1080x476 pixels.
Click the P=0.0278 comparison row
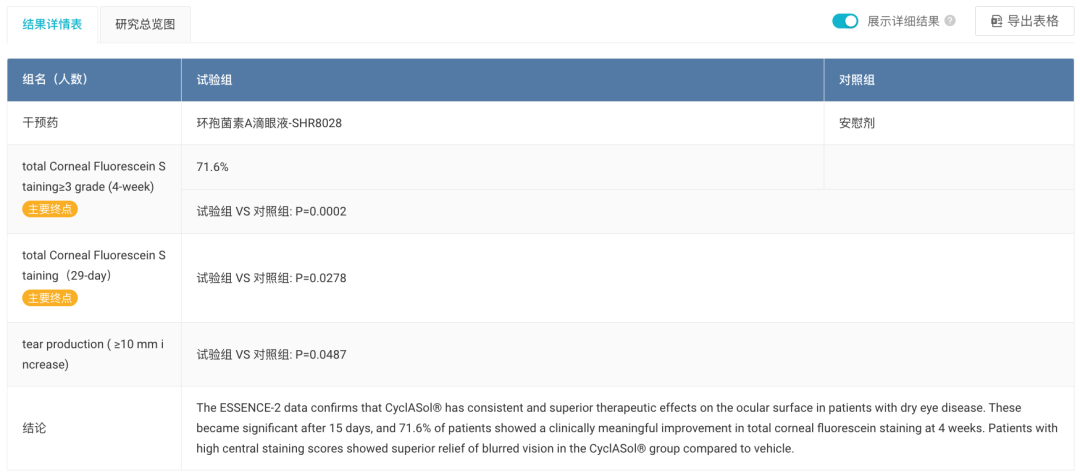tap(627, 278)
